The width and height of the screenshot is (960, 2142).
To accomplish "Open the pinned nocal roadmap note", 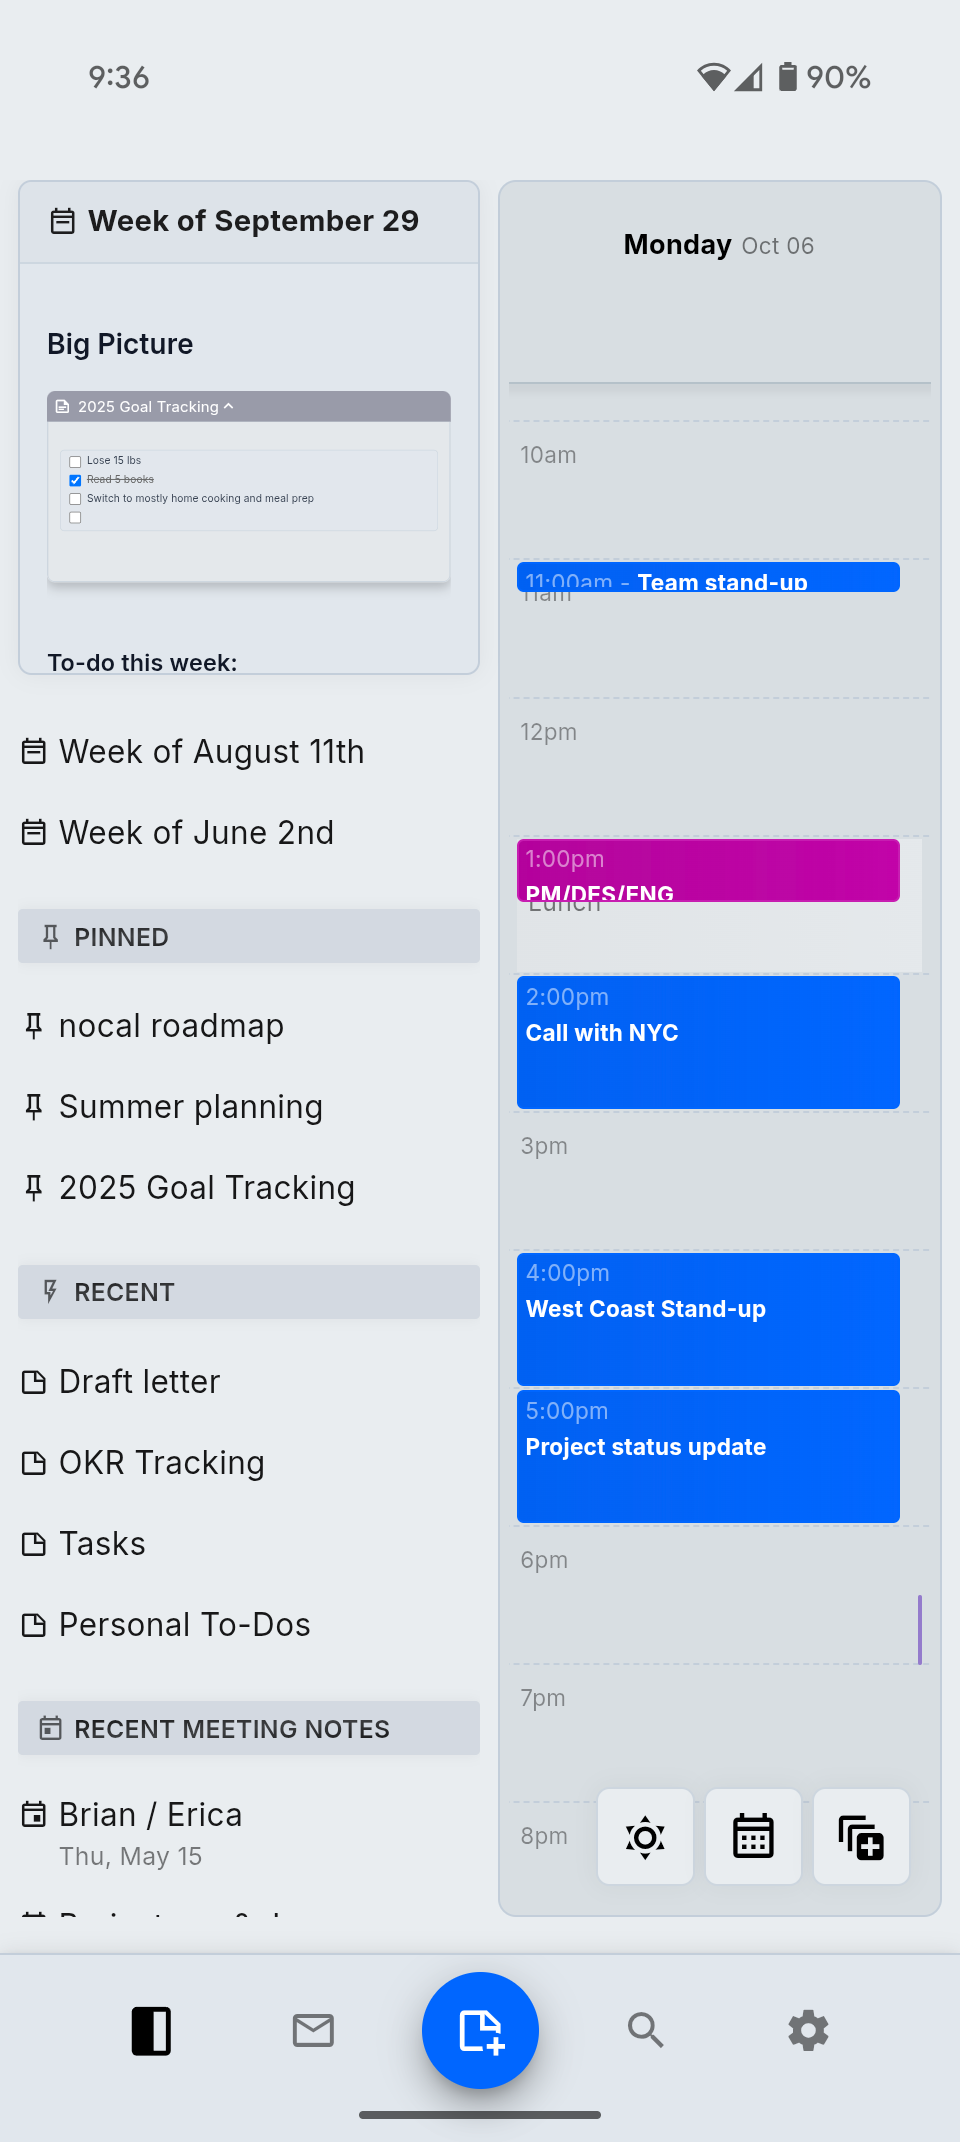I will 171,1026.
